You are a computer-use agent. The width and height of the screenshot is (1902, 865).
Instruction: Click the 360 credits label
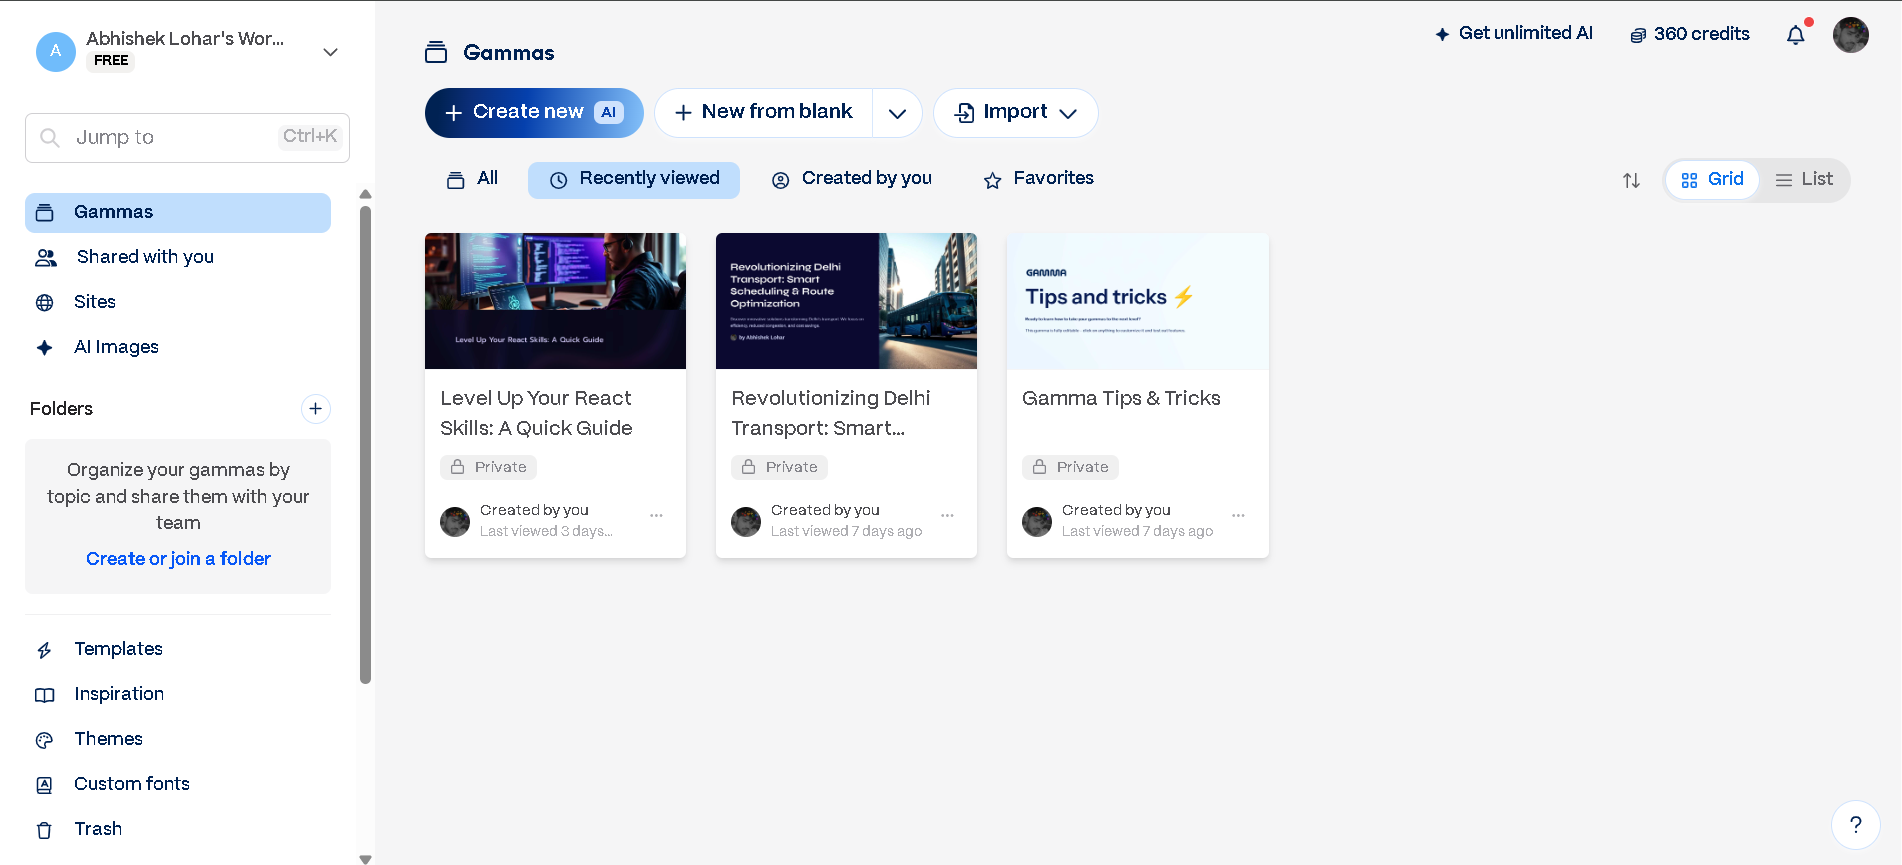click(1701, 34)
